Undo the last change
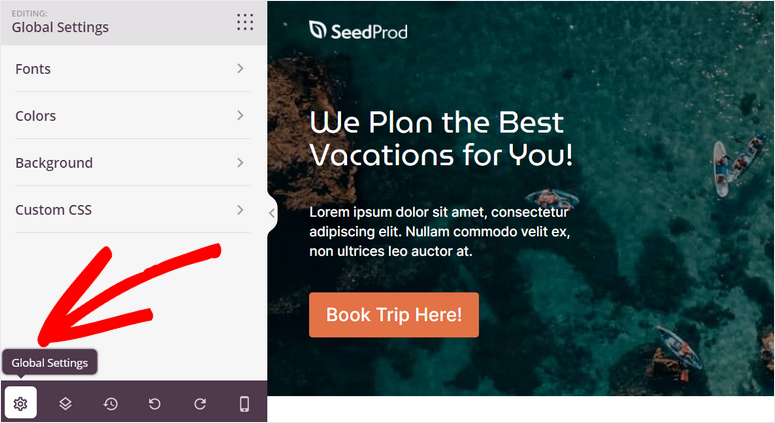Screen dimensions: 775x423 [x=155, y=403]
